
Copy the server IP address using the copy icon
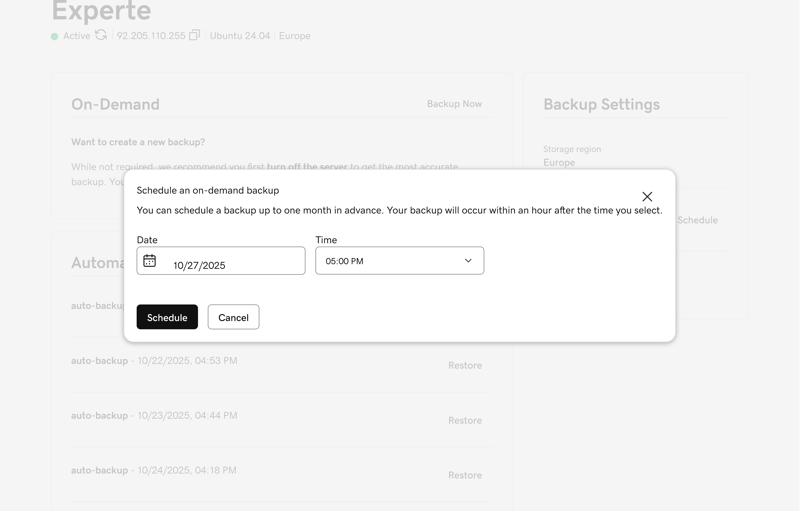click(195, 35)
